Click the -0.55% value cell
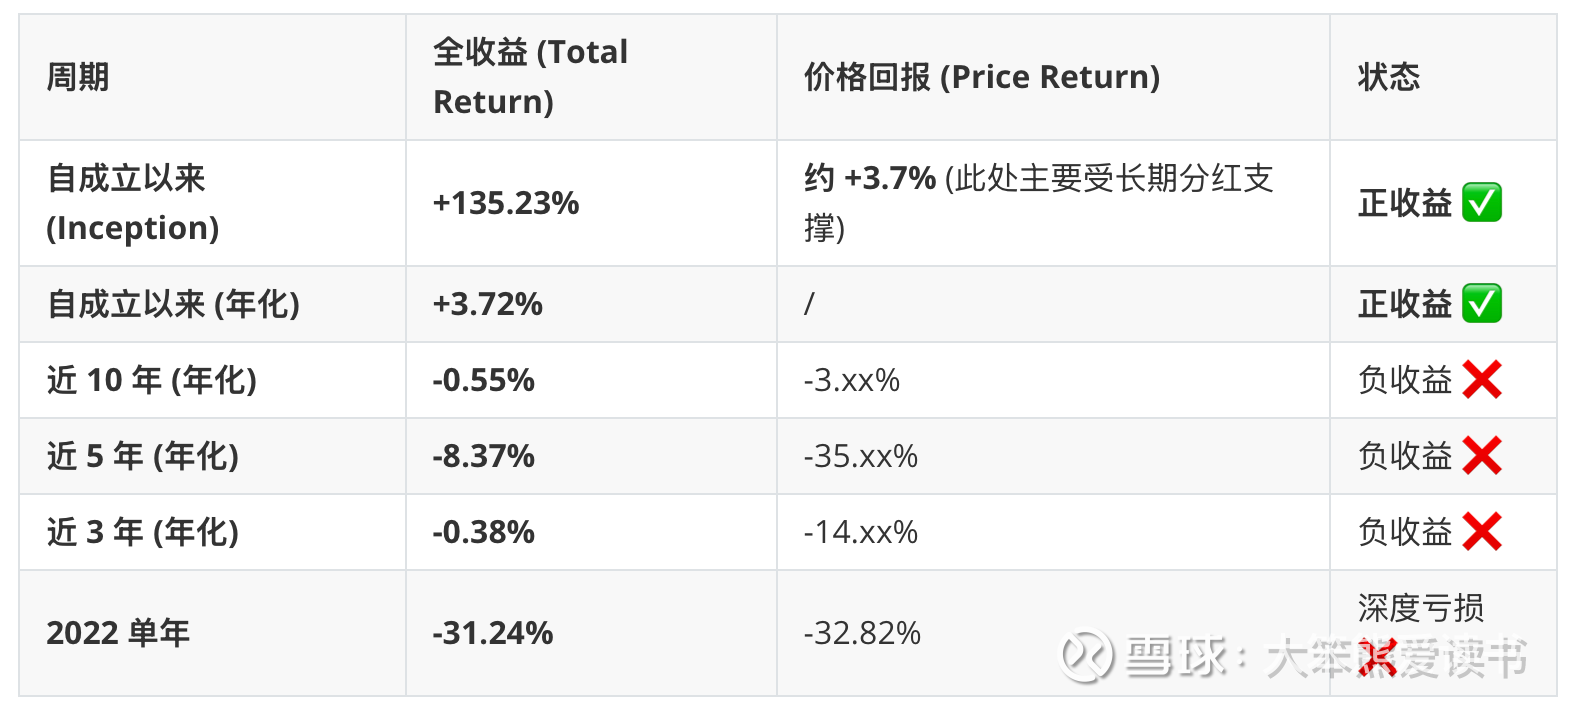The width and height of the screenshot is (1574, 706). click(x=484, y=380)
